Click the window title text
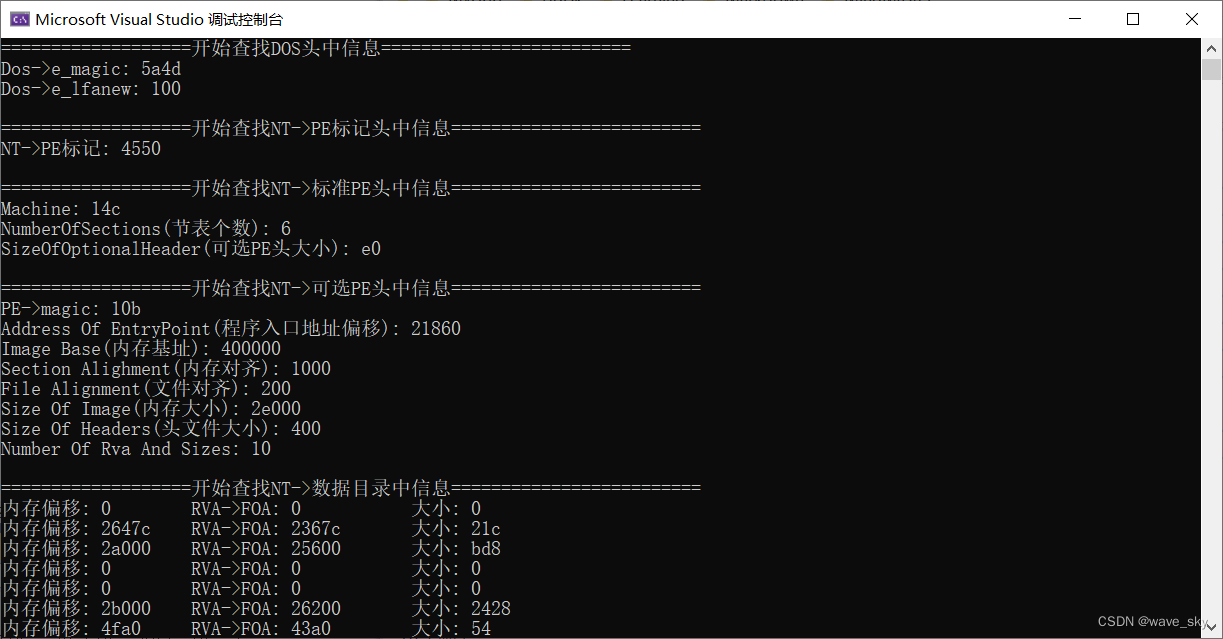 [x=159, y=19]
